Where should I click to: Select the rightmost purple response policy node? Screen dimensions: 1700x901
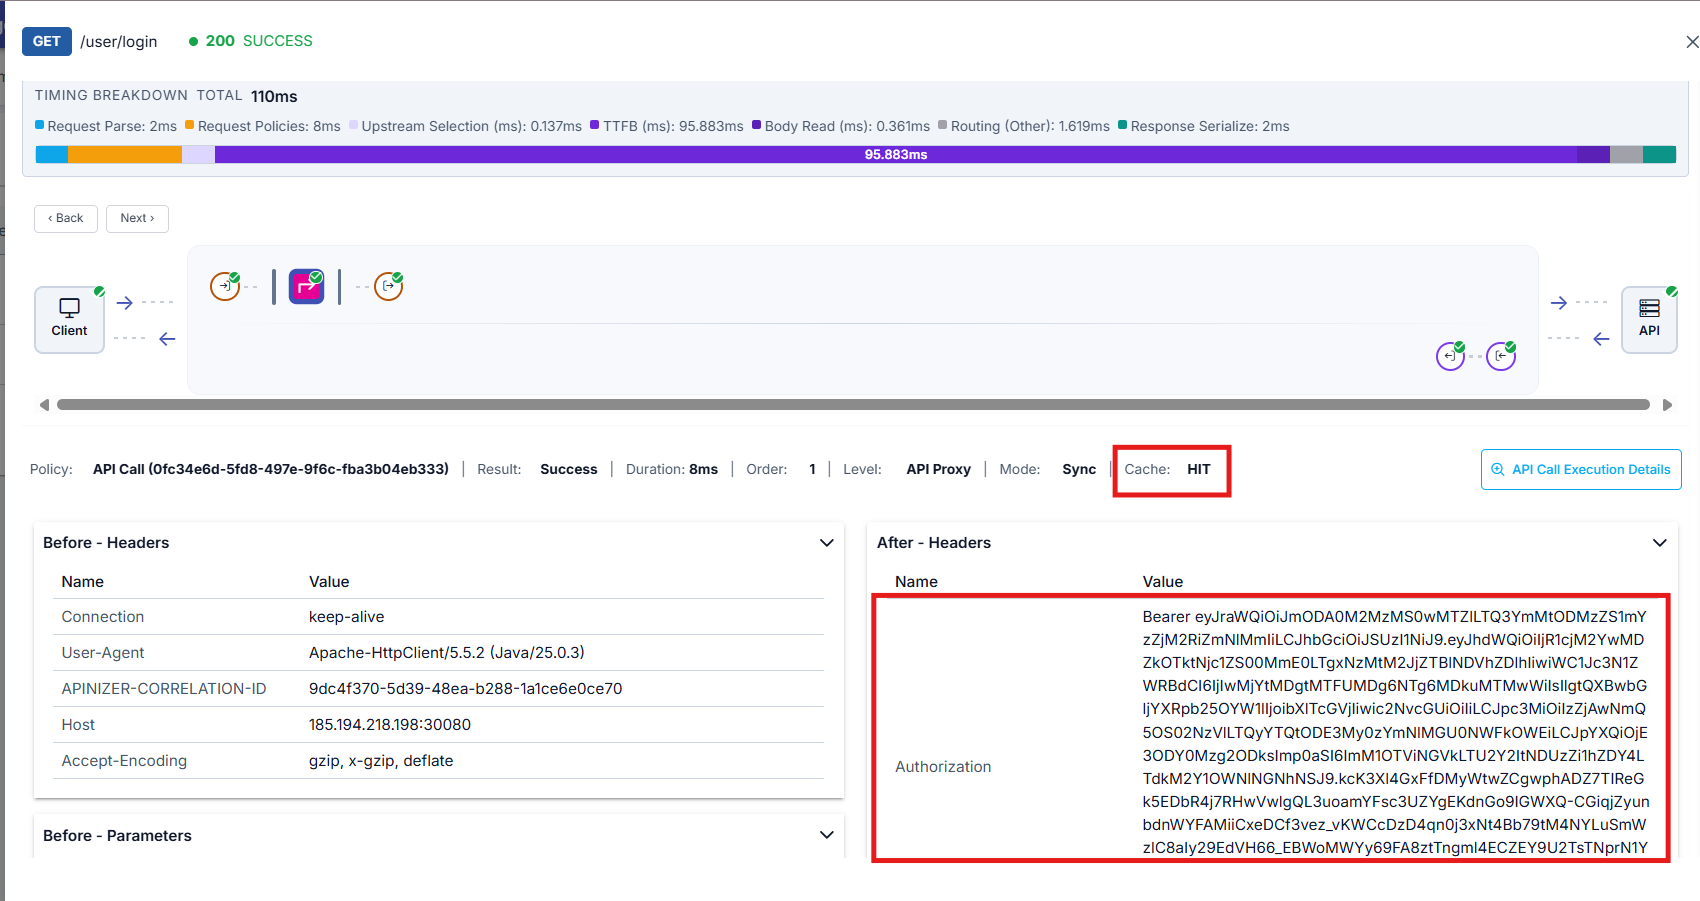[1501, 356]
